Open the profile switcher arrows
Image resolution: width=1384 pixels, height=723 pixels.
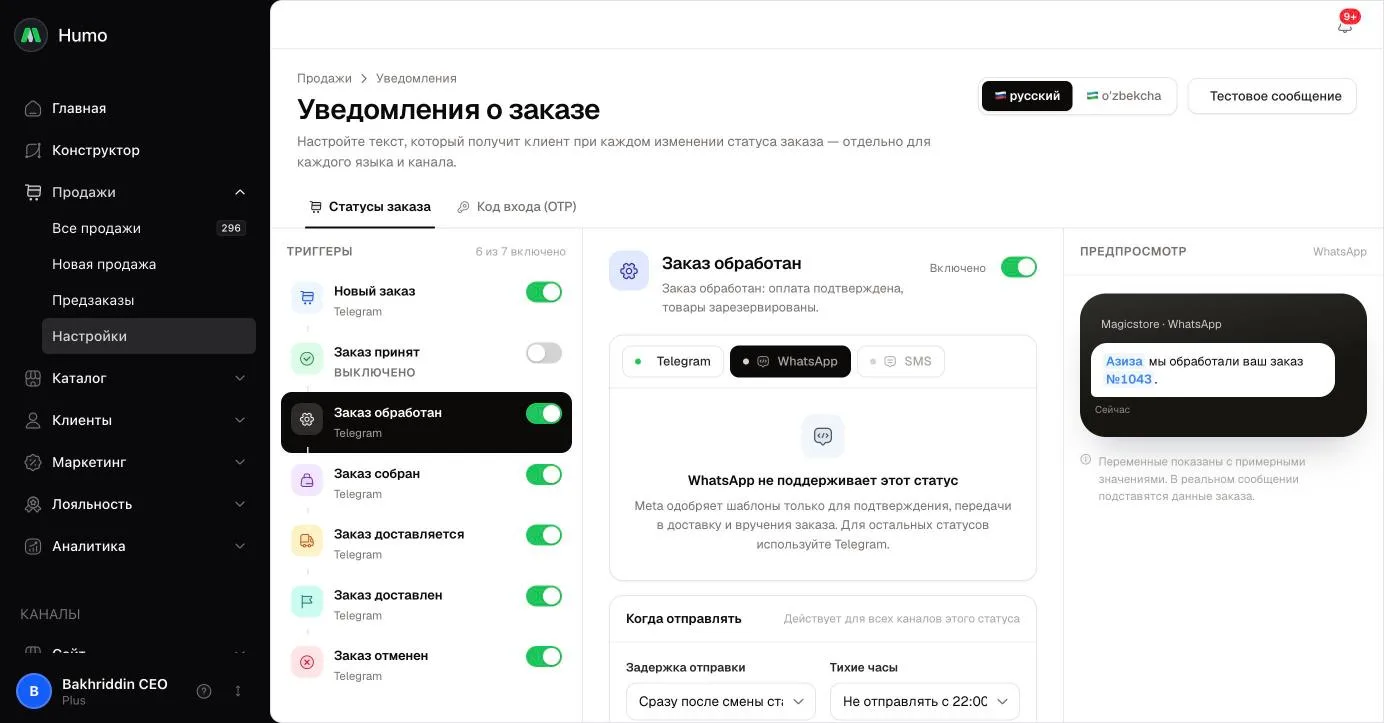click(238, 691)
